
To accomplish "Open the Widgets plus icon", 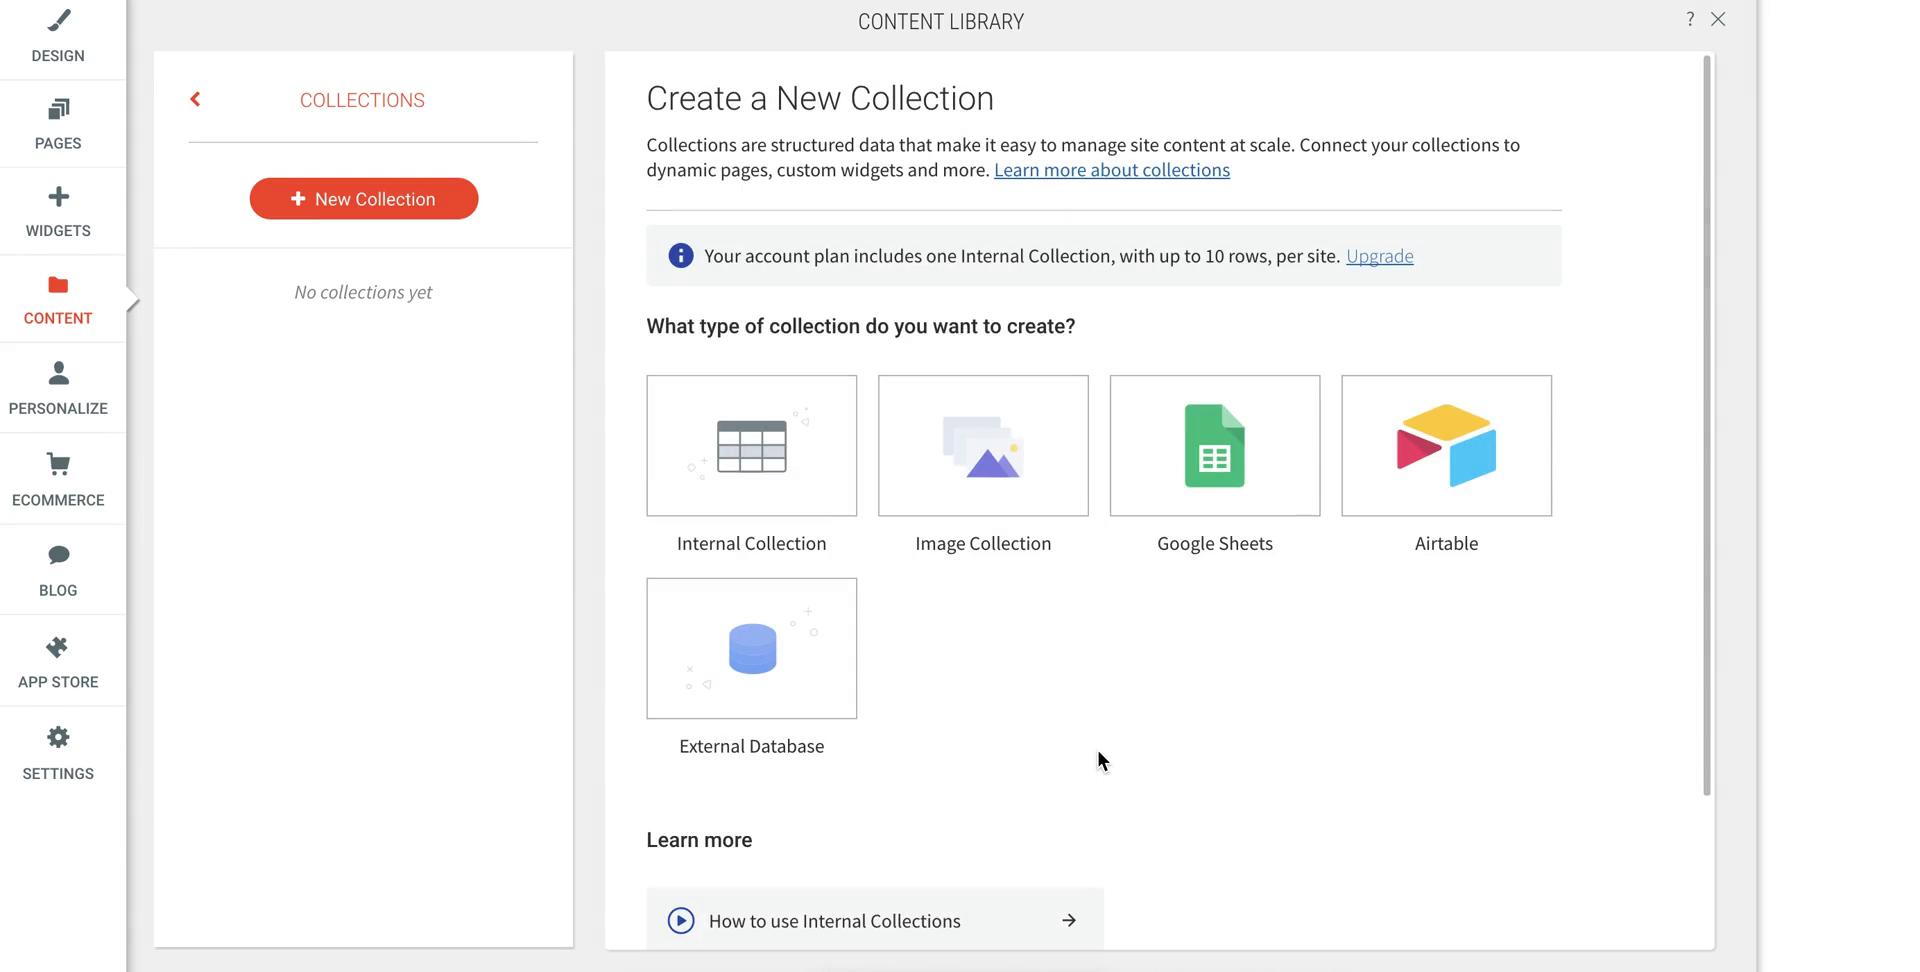I will pos(59,197).
